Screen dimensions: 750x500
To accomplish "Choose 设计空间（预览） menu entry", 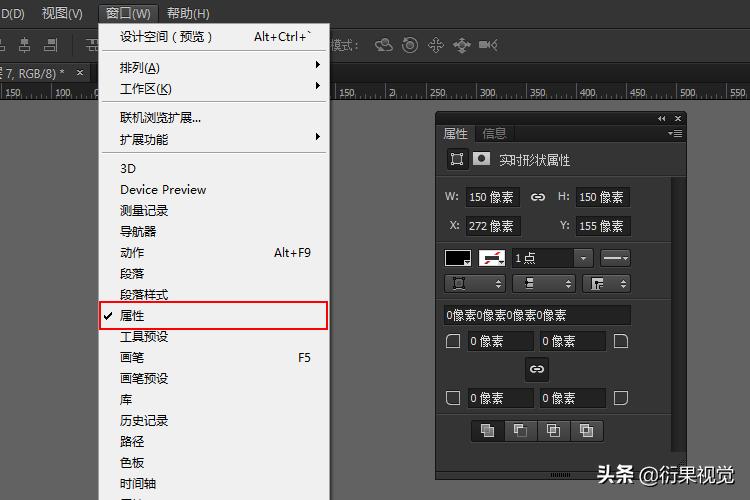I will point(214,37).
